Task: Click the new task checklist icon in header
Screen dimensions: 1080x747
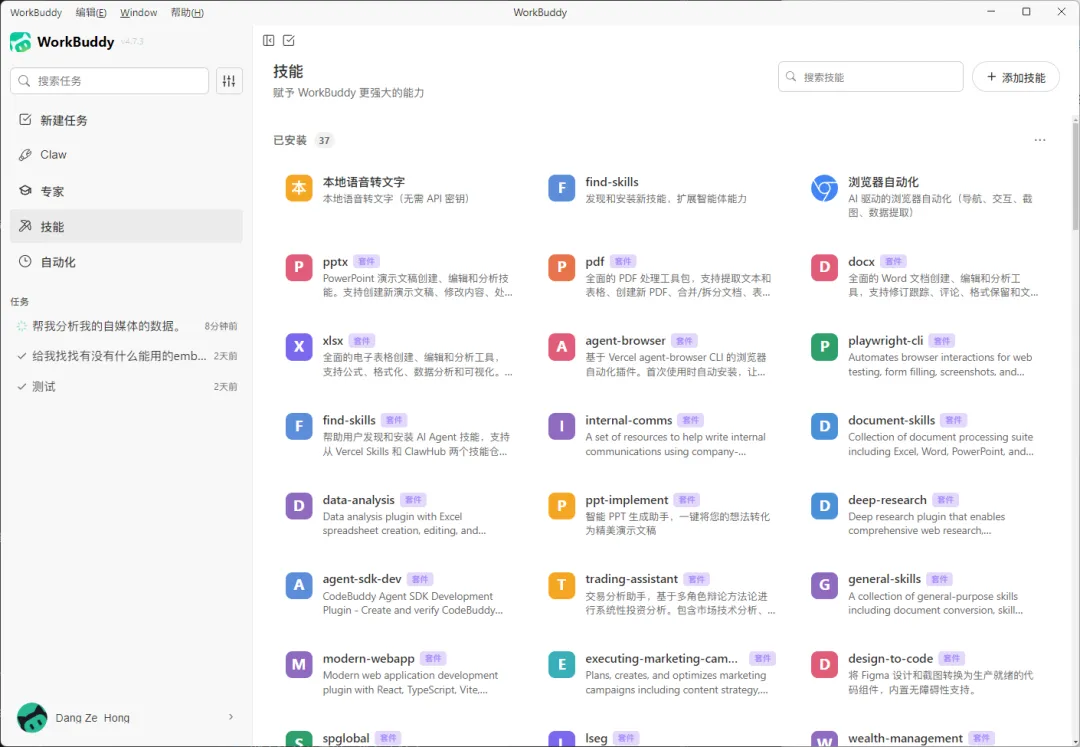Action: [x=289, y=41]
